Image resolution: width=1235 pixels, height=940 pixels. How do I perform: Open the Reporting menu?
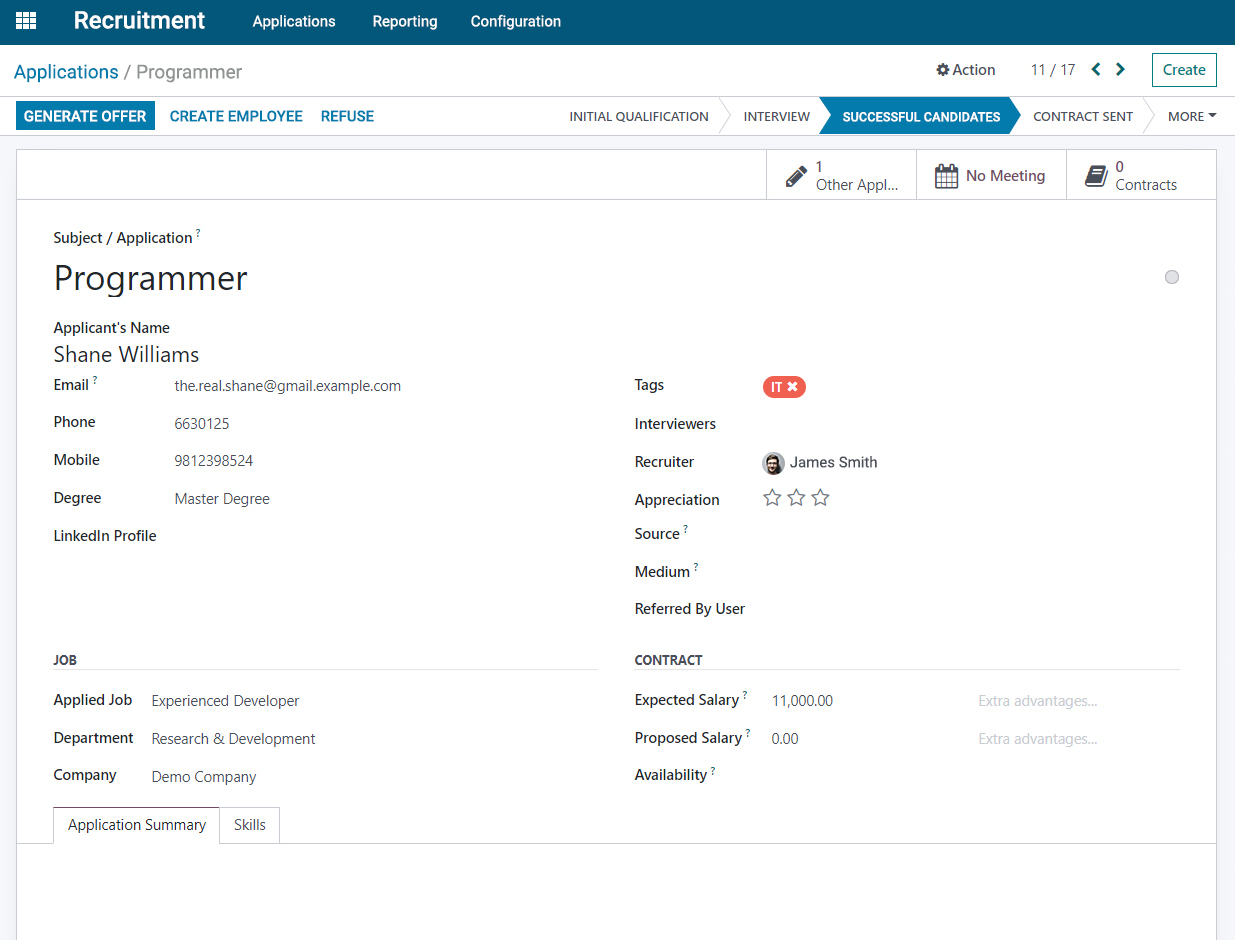(404, 21)
